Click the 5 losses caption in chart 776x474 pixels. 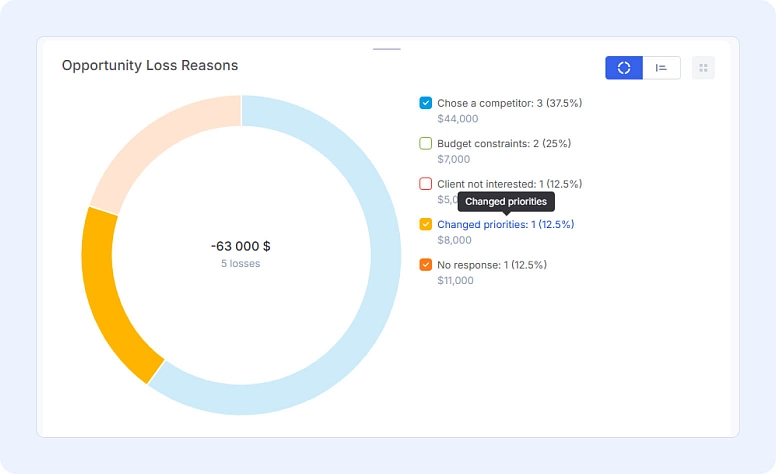(x=240, y=264)
